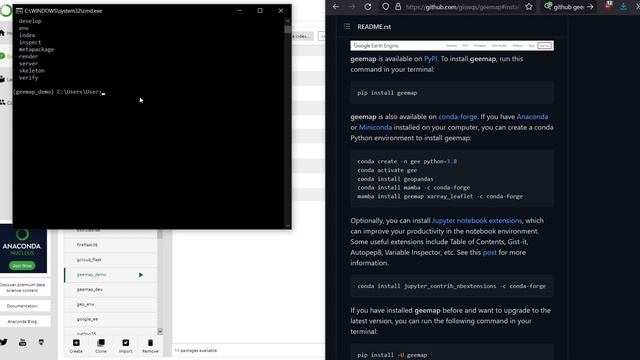Open Anaconda YouTube icon
Image resolution: width=640 pixels, height=360 pixels.
coord(22,342)
